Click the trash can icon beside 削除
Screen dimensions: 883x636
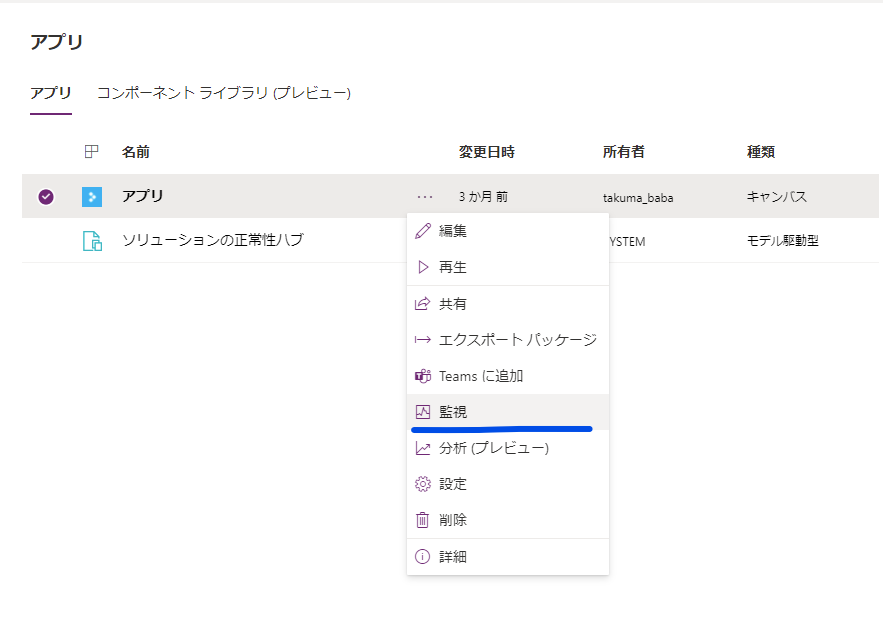tap(422, 520)
